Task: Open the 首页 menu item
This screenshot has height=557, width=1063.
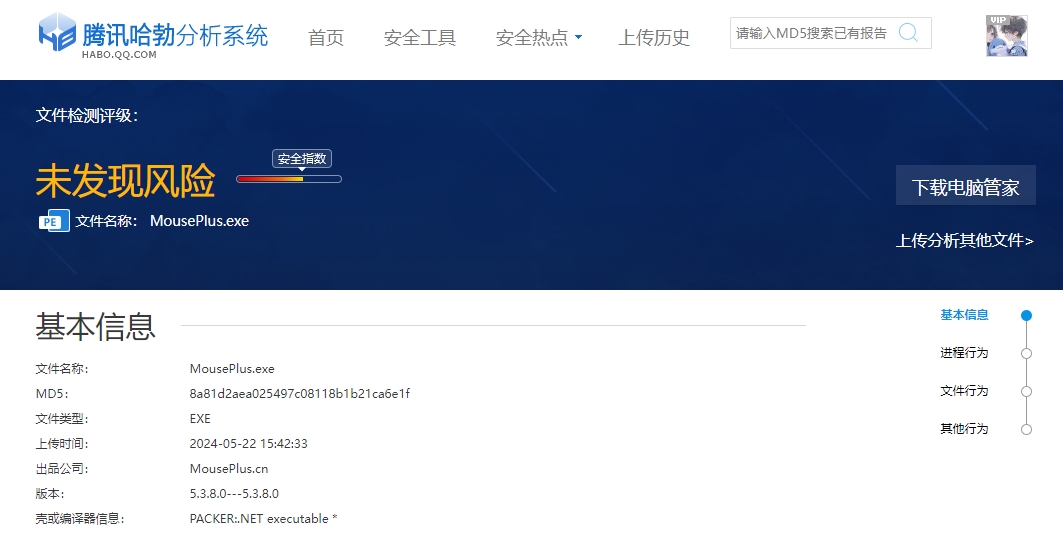Action: tap(326, 38)
